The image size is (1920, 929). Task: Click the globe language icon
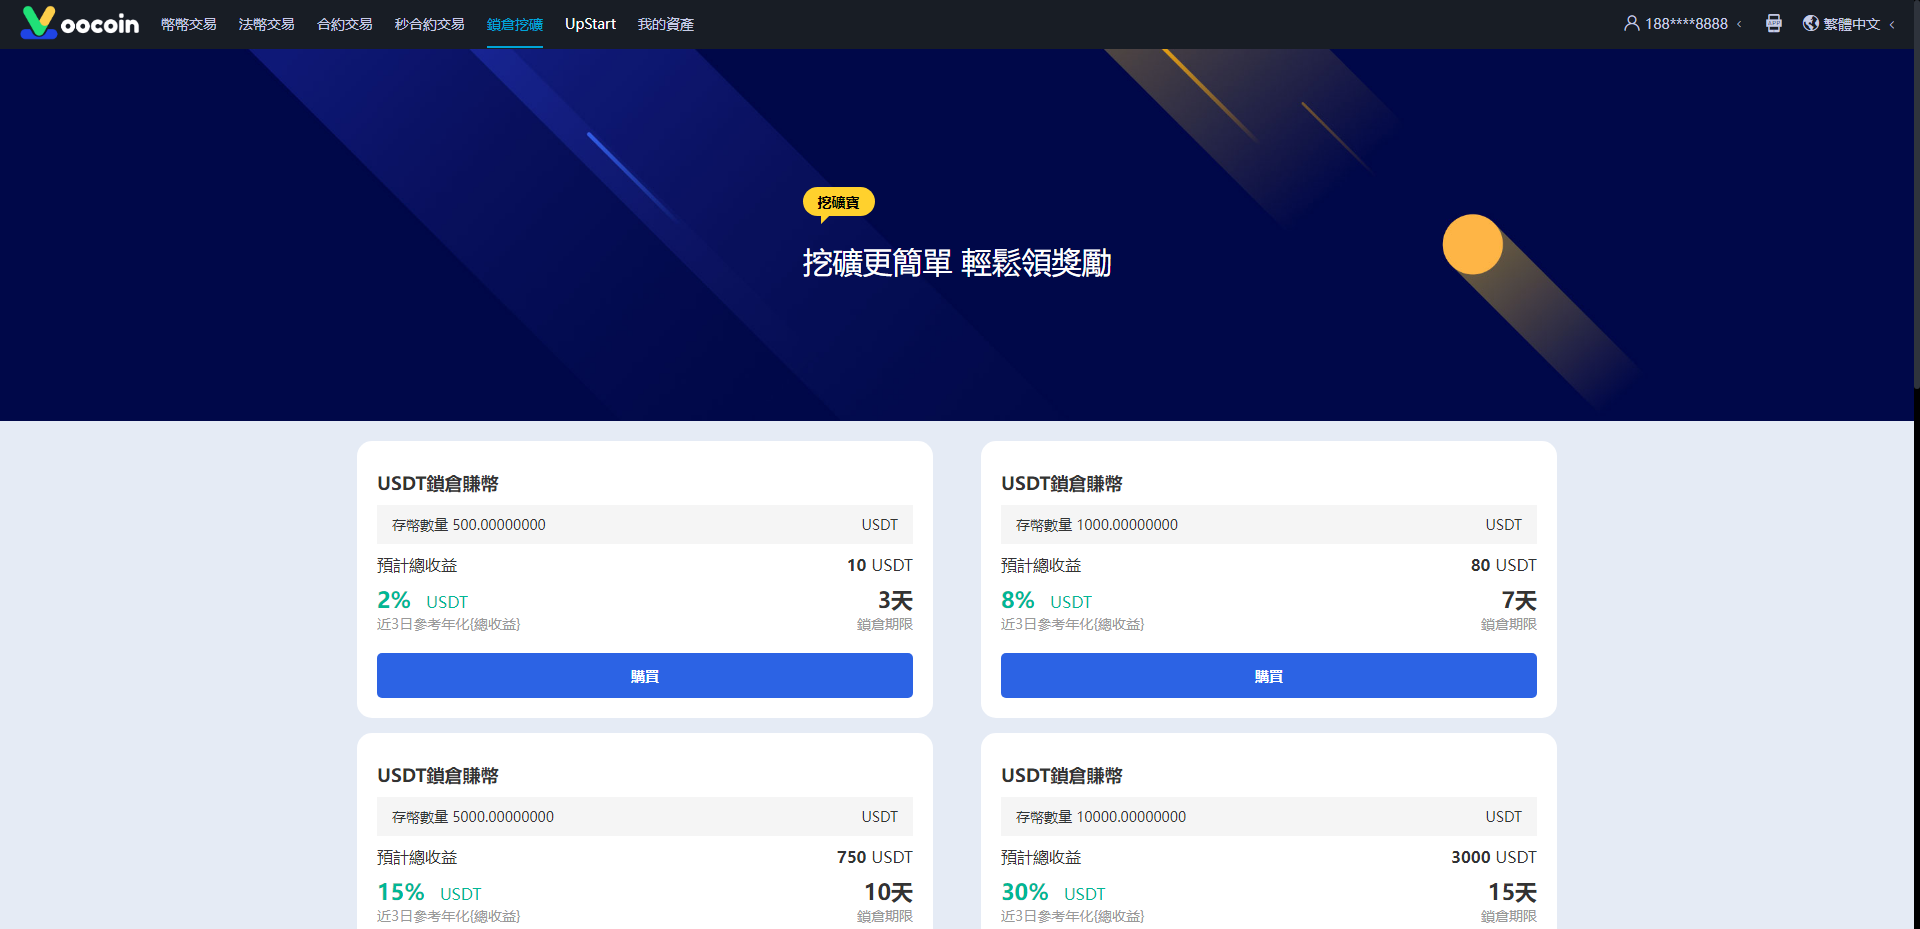tap(1810, 23)
